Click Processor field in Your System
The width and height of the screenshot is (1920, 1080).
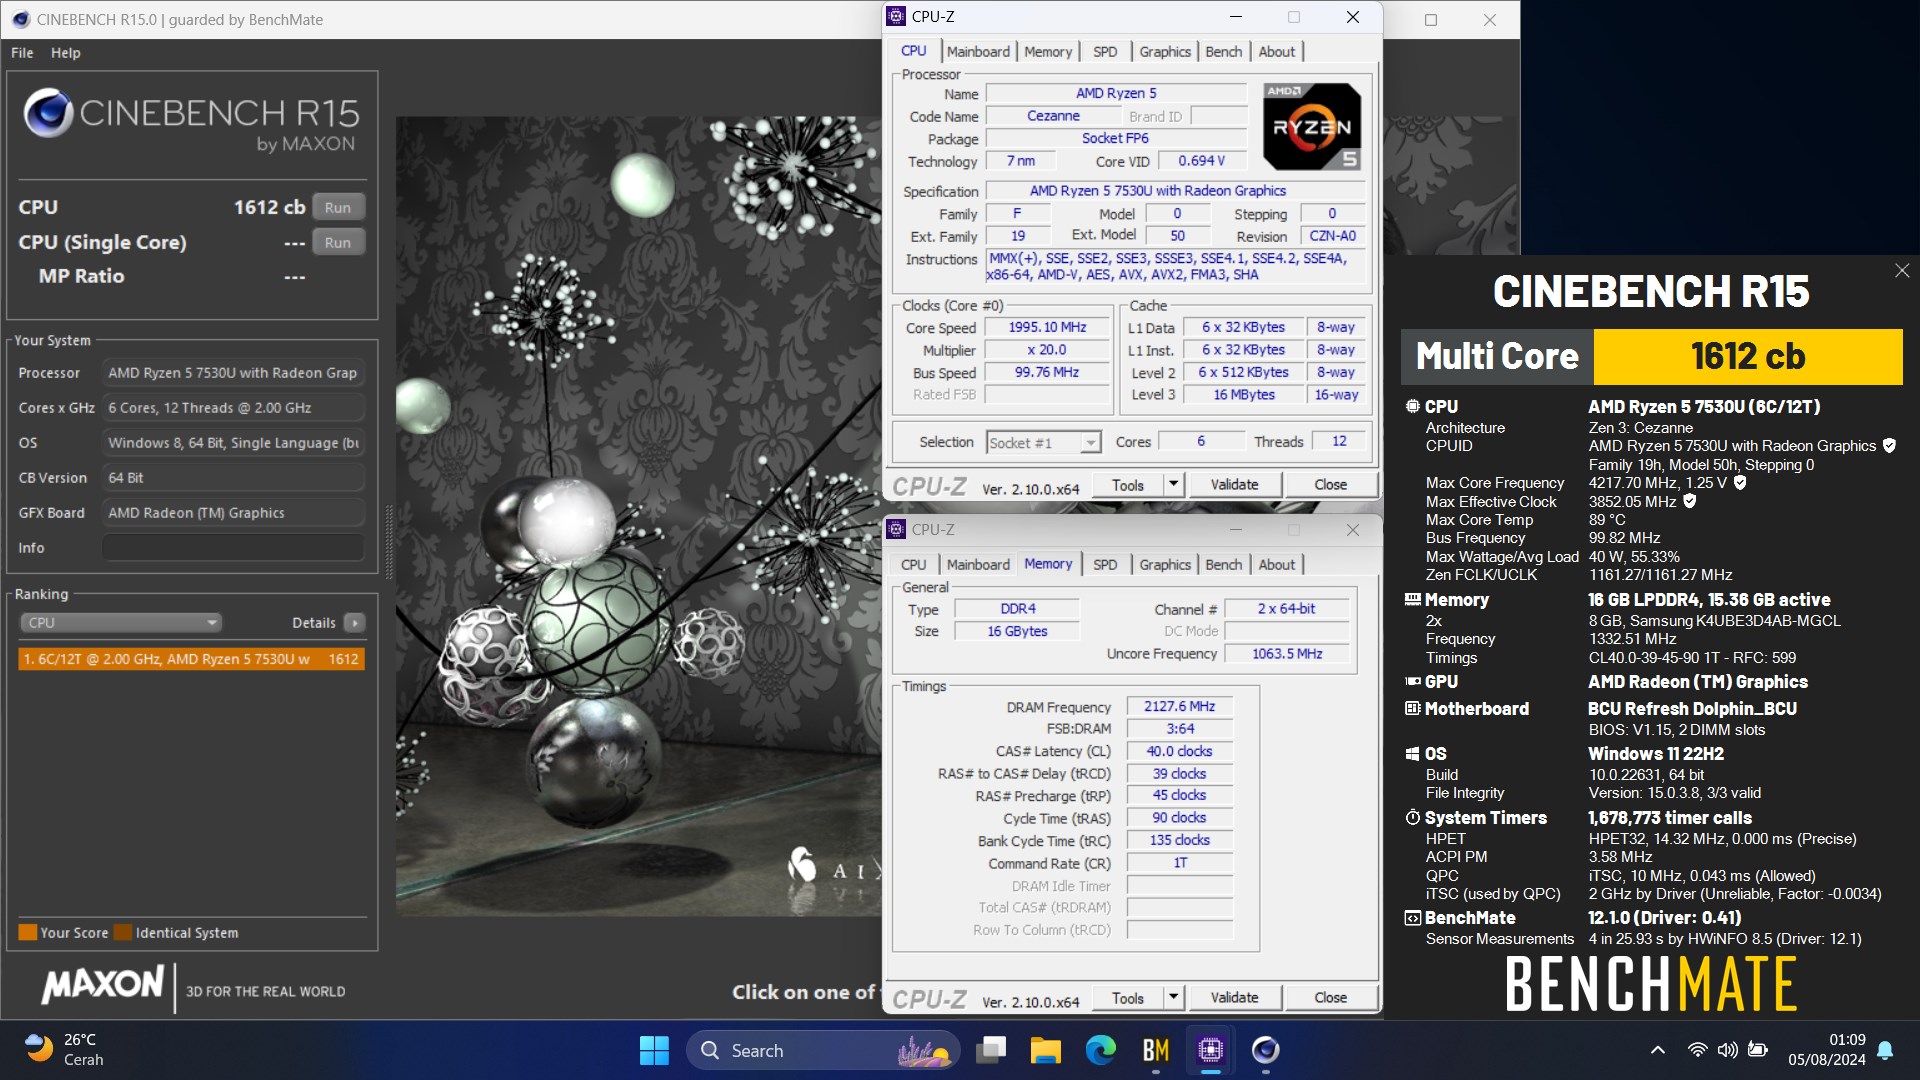click(232, 373)
